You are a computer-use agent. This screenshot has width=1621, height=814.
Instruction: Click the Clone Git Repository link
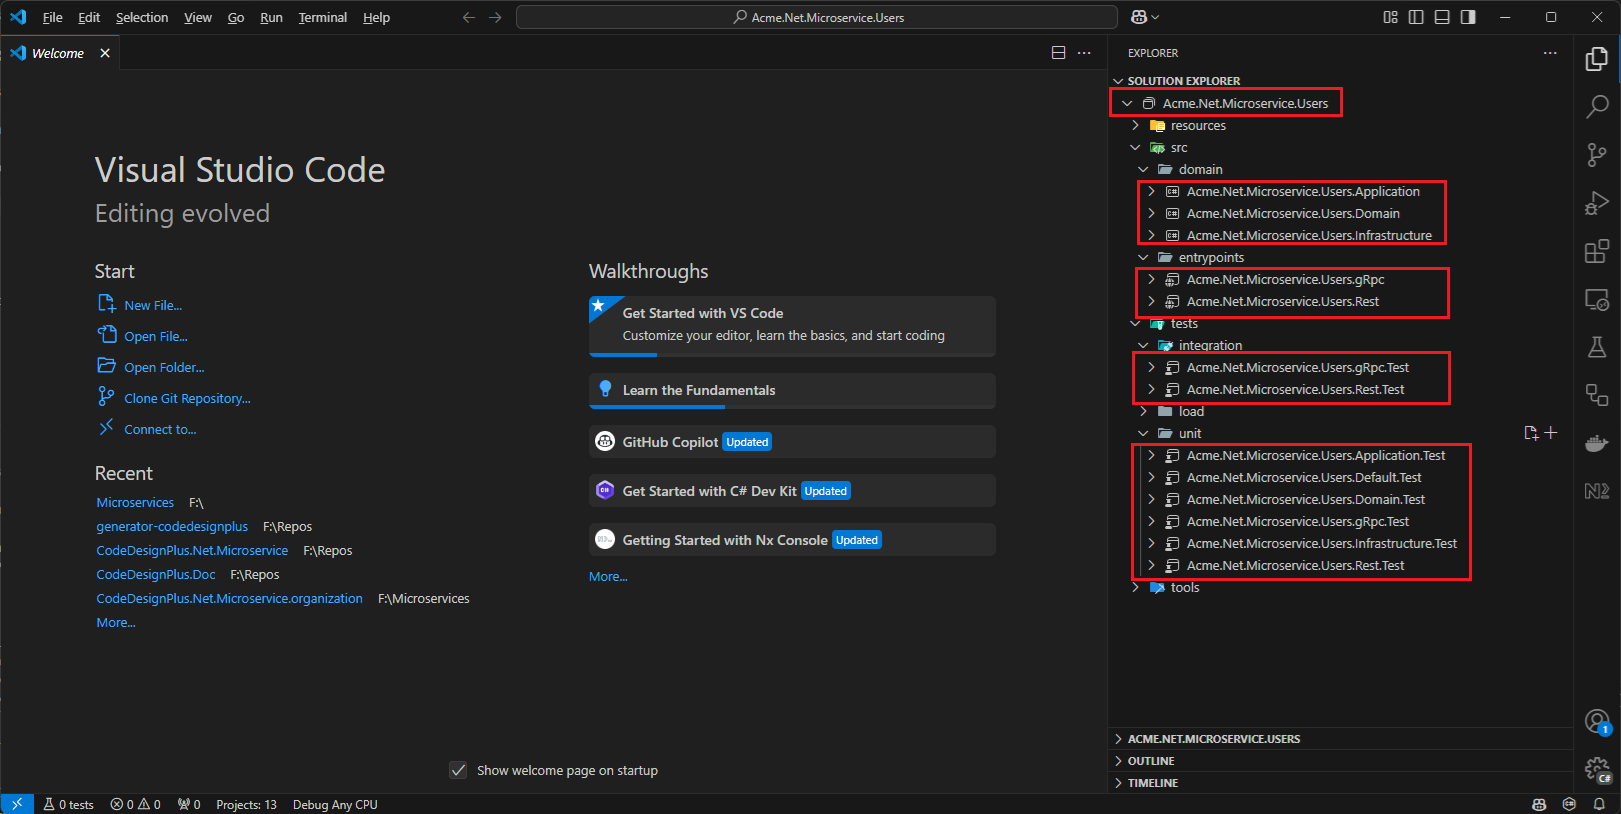pyautogui.click(x=187, y=398)
